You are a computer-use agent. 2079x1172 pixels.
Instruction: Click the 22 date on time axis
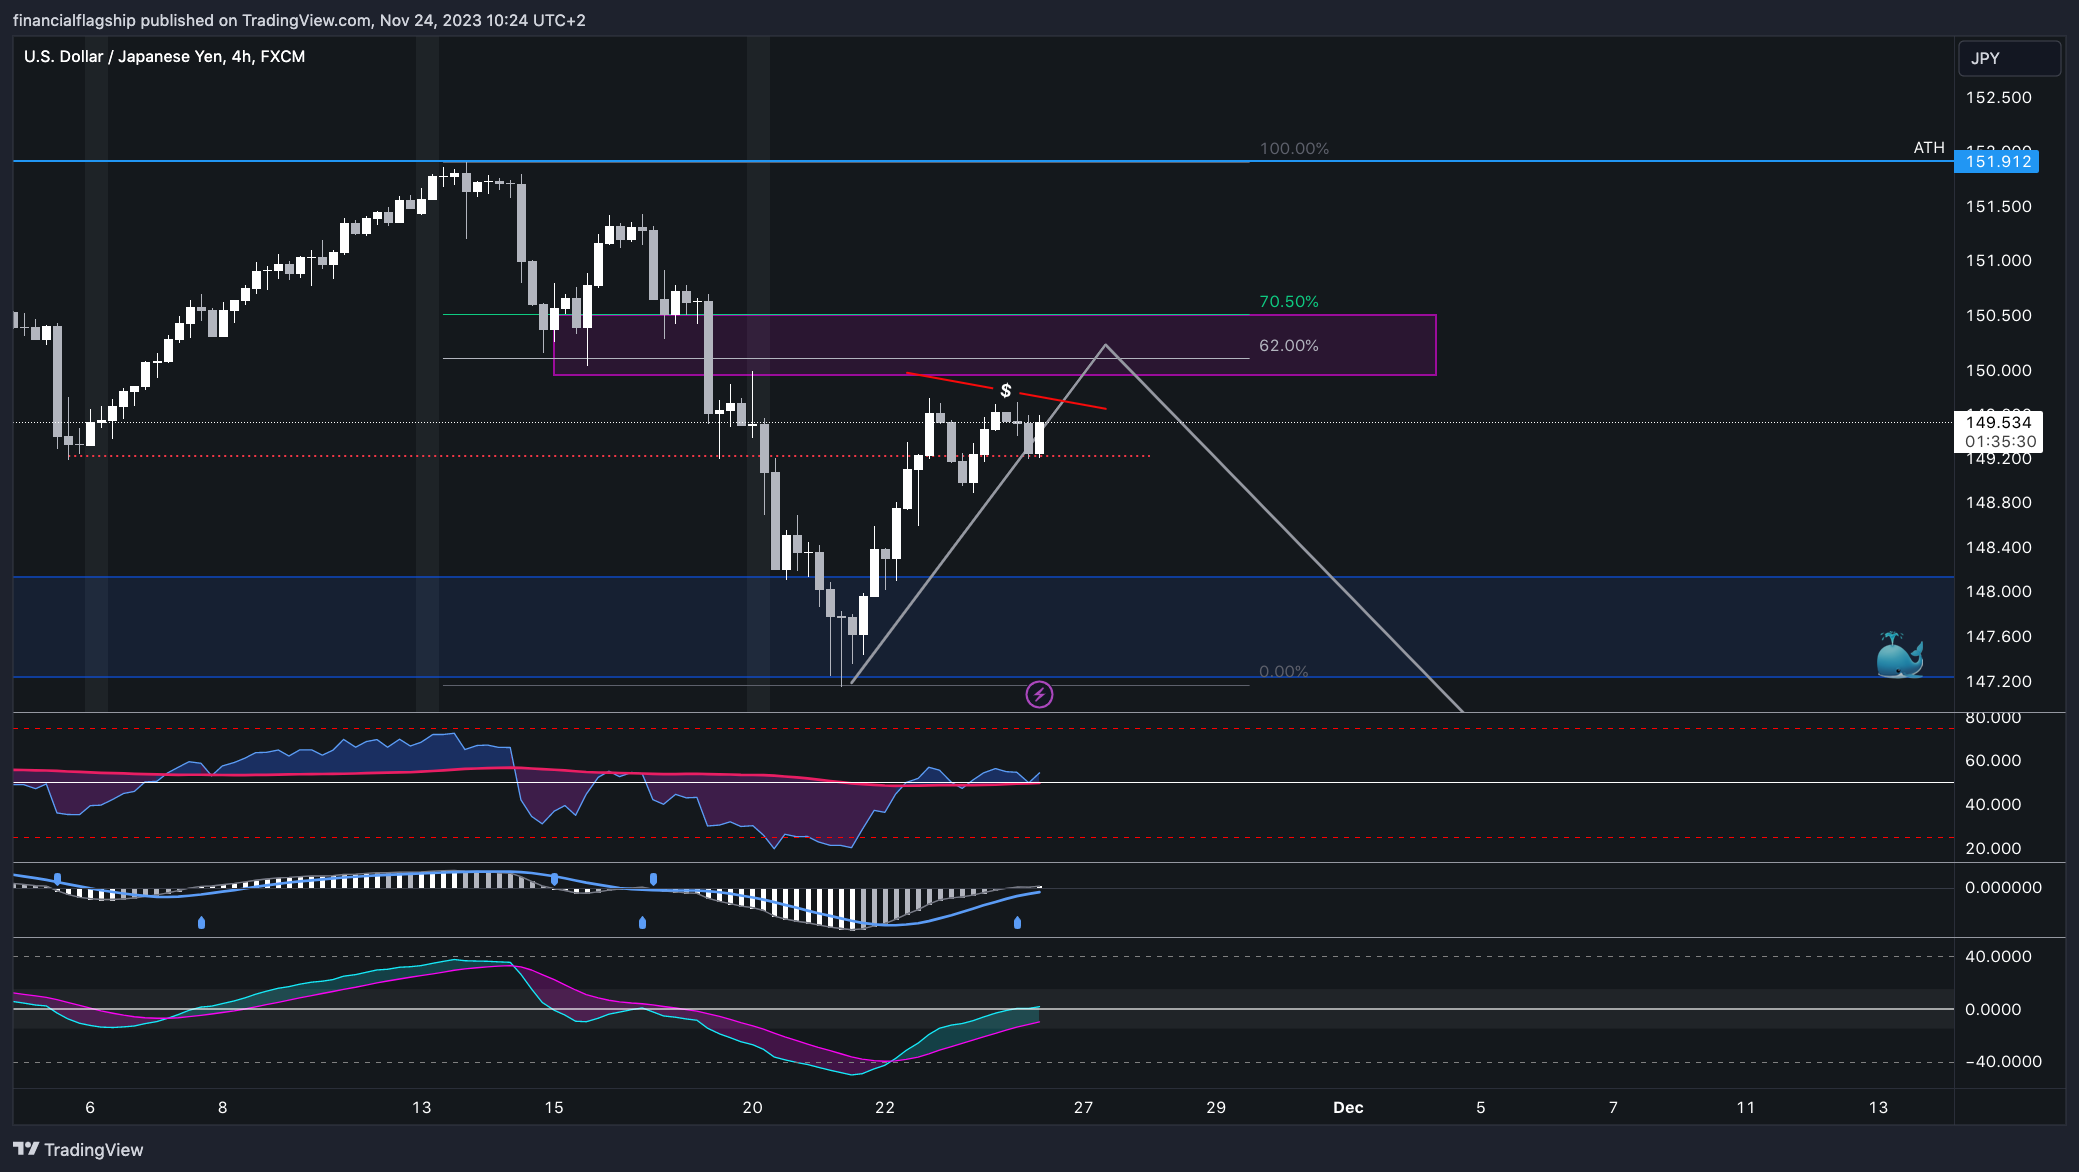884,1107
